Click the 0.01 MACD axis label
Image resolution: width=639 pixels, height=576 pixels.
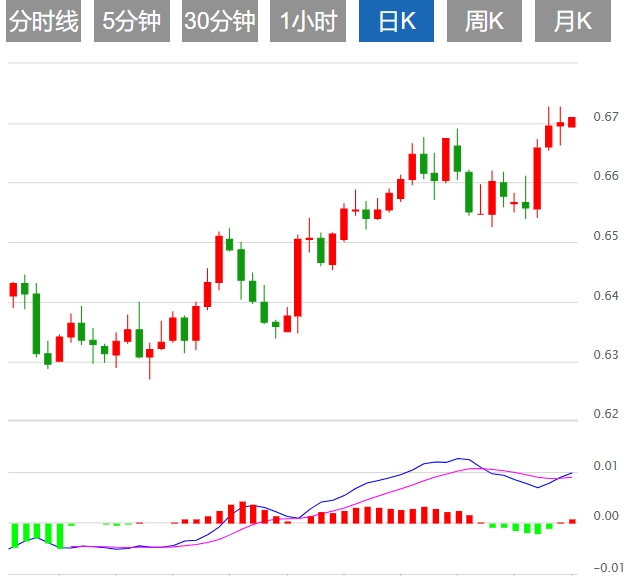pyautogui.click(x=605, y=467)
